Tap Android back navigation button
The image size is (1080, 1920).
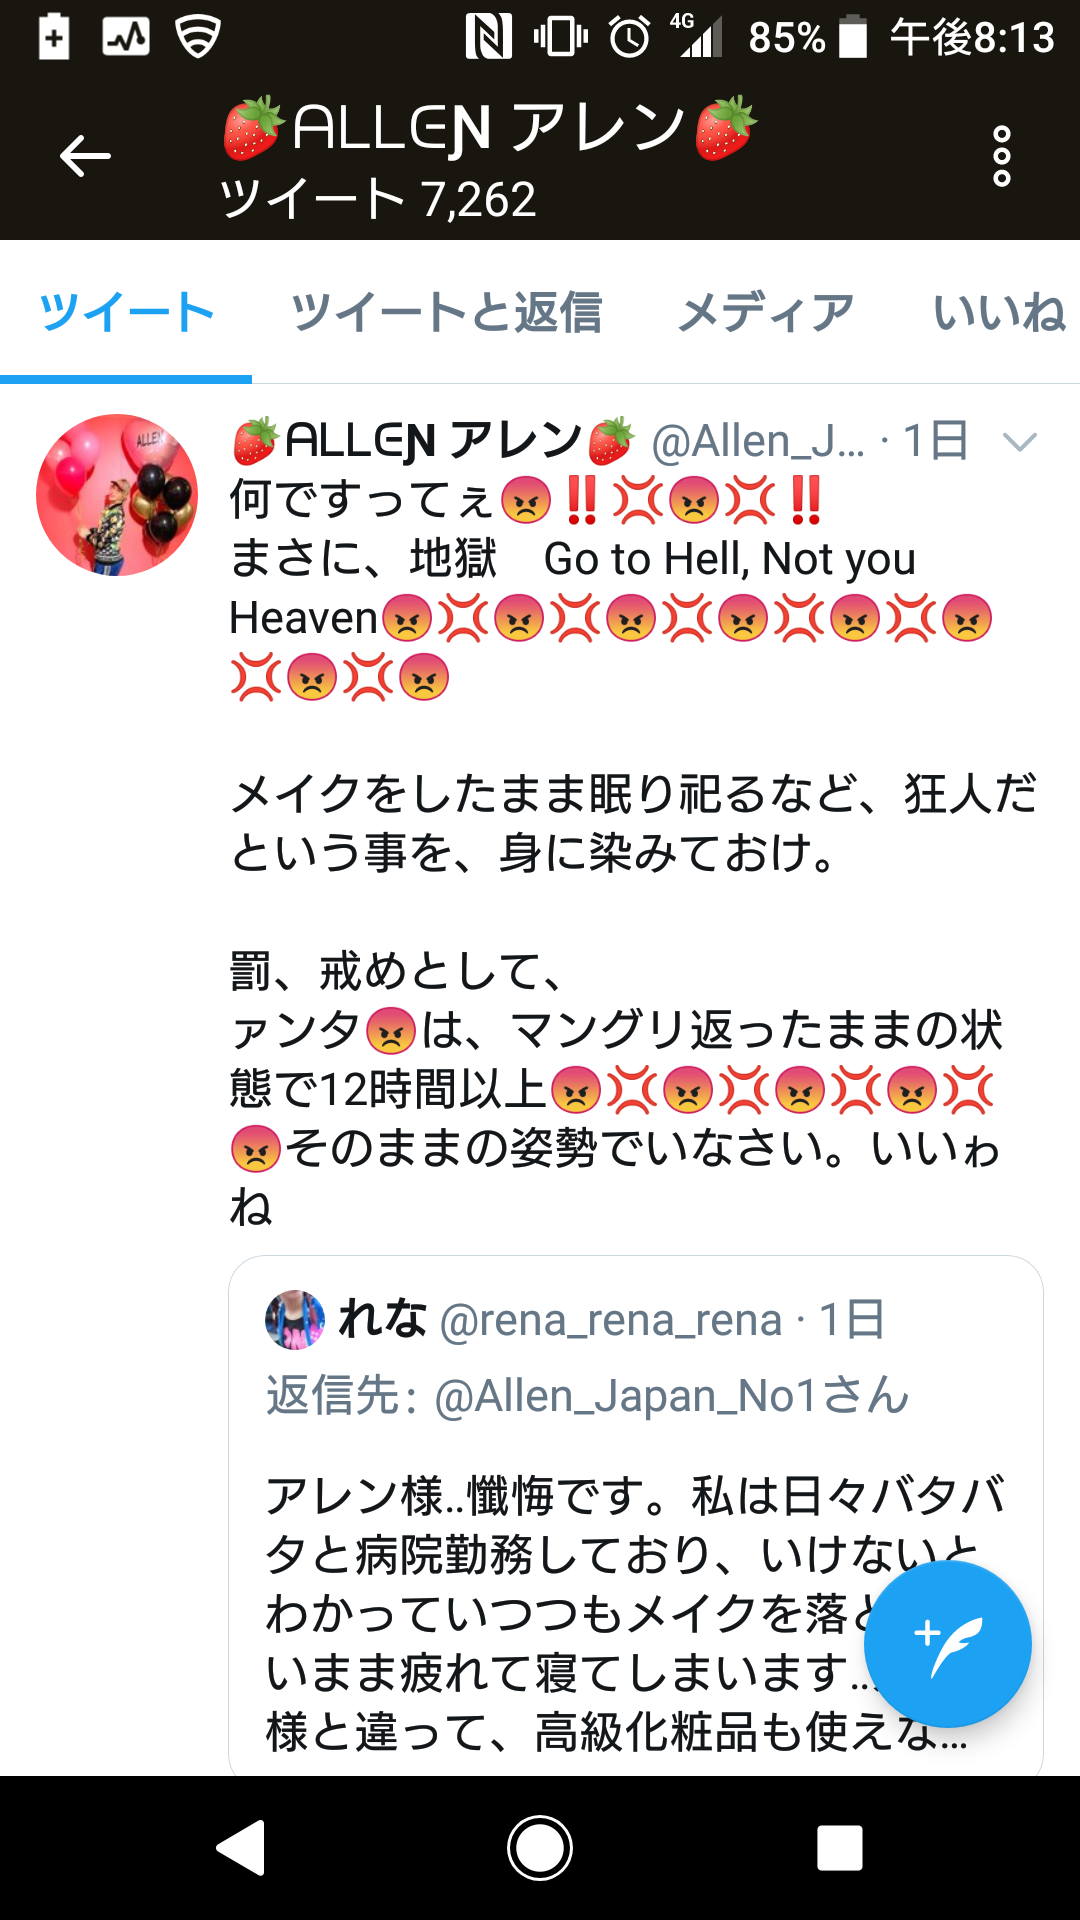[241, 1847]
